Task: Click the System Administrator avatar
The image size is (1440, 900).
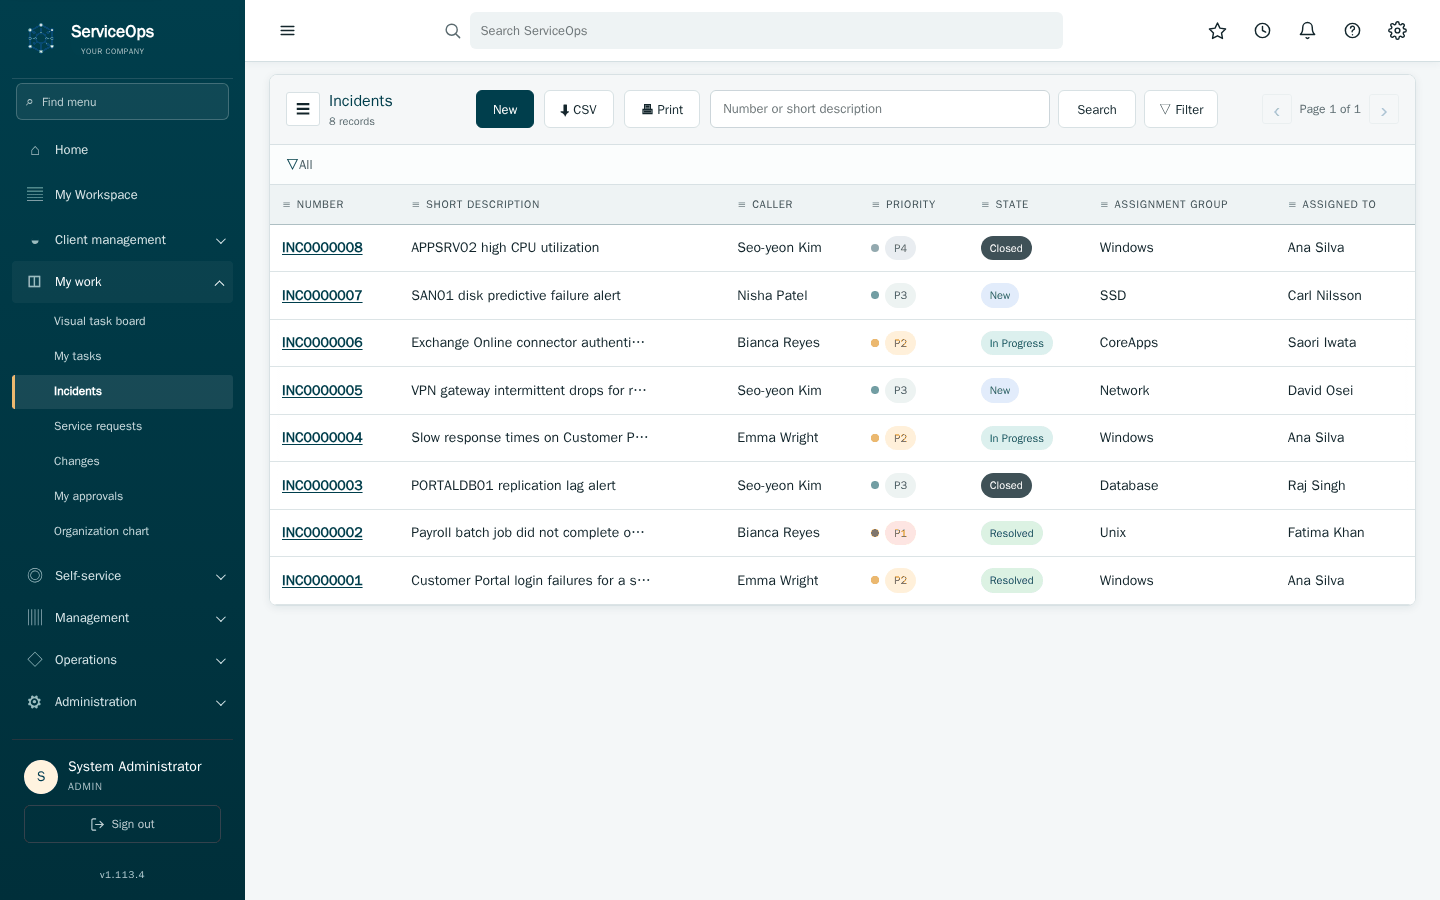Action: click(41, 776)
